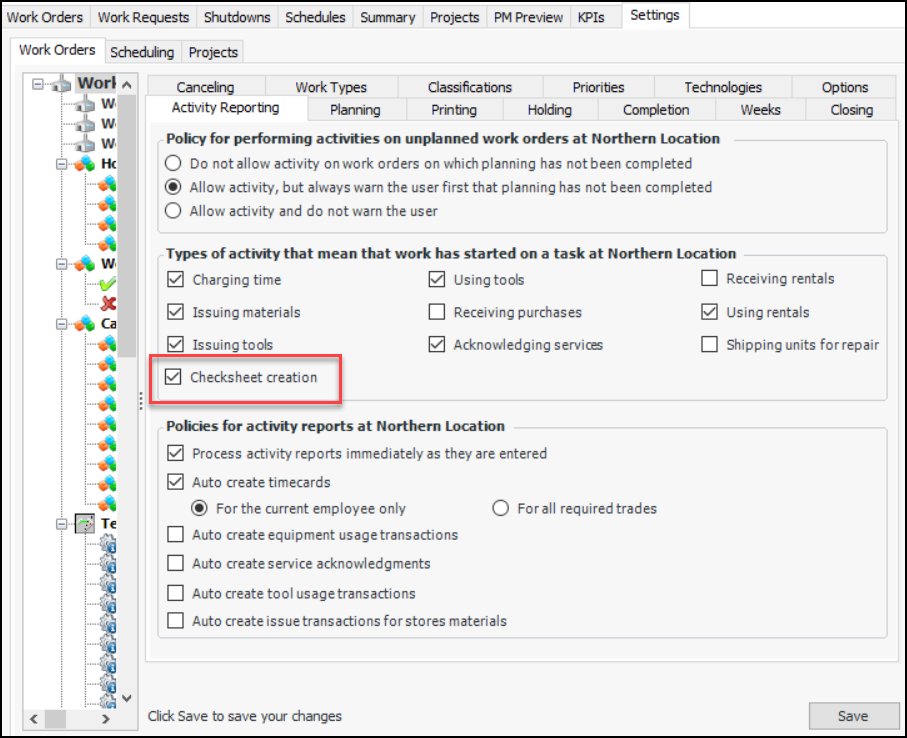The width and height of the screenshot is (907, 738).
Task: Toggle the Issuing tools checkbox
Action: [x=175, y=344]
